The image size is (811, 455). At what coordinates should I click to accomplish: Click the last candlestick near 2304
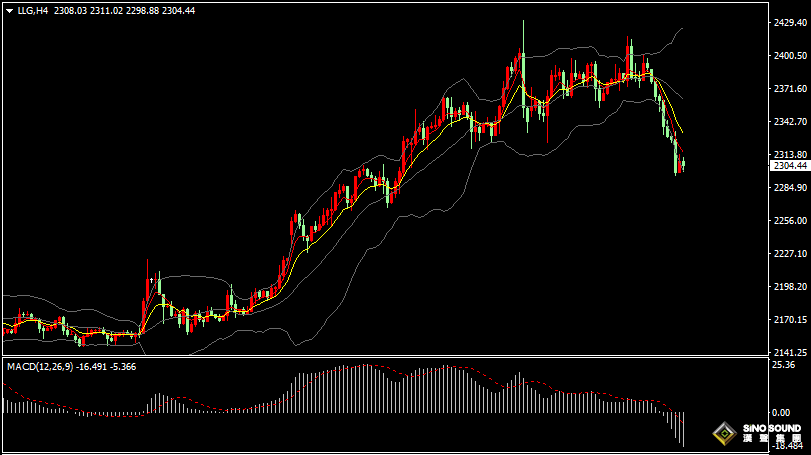coord(682,164)
